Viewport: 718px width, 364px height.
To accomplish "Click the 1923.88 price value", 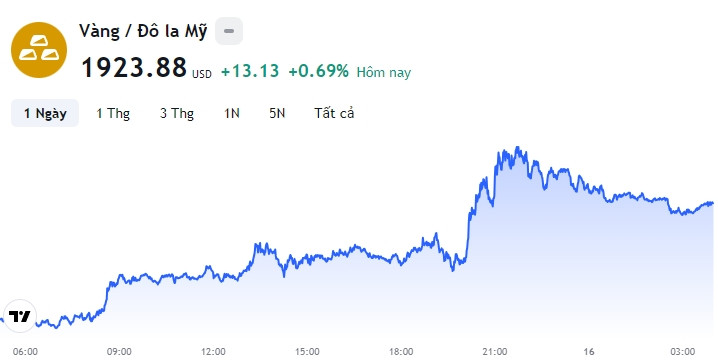I will coord(134,68).
